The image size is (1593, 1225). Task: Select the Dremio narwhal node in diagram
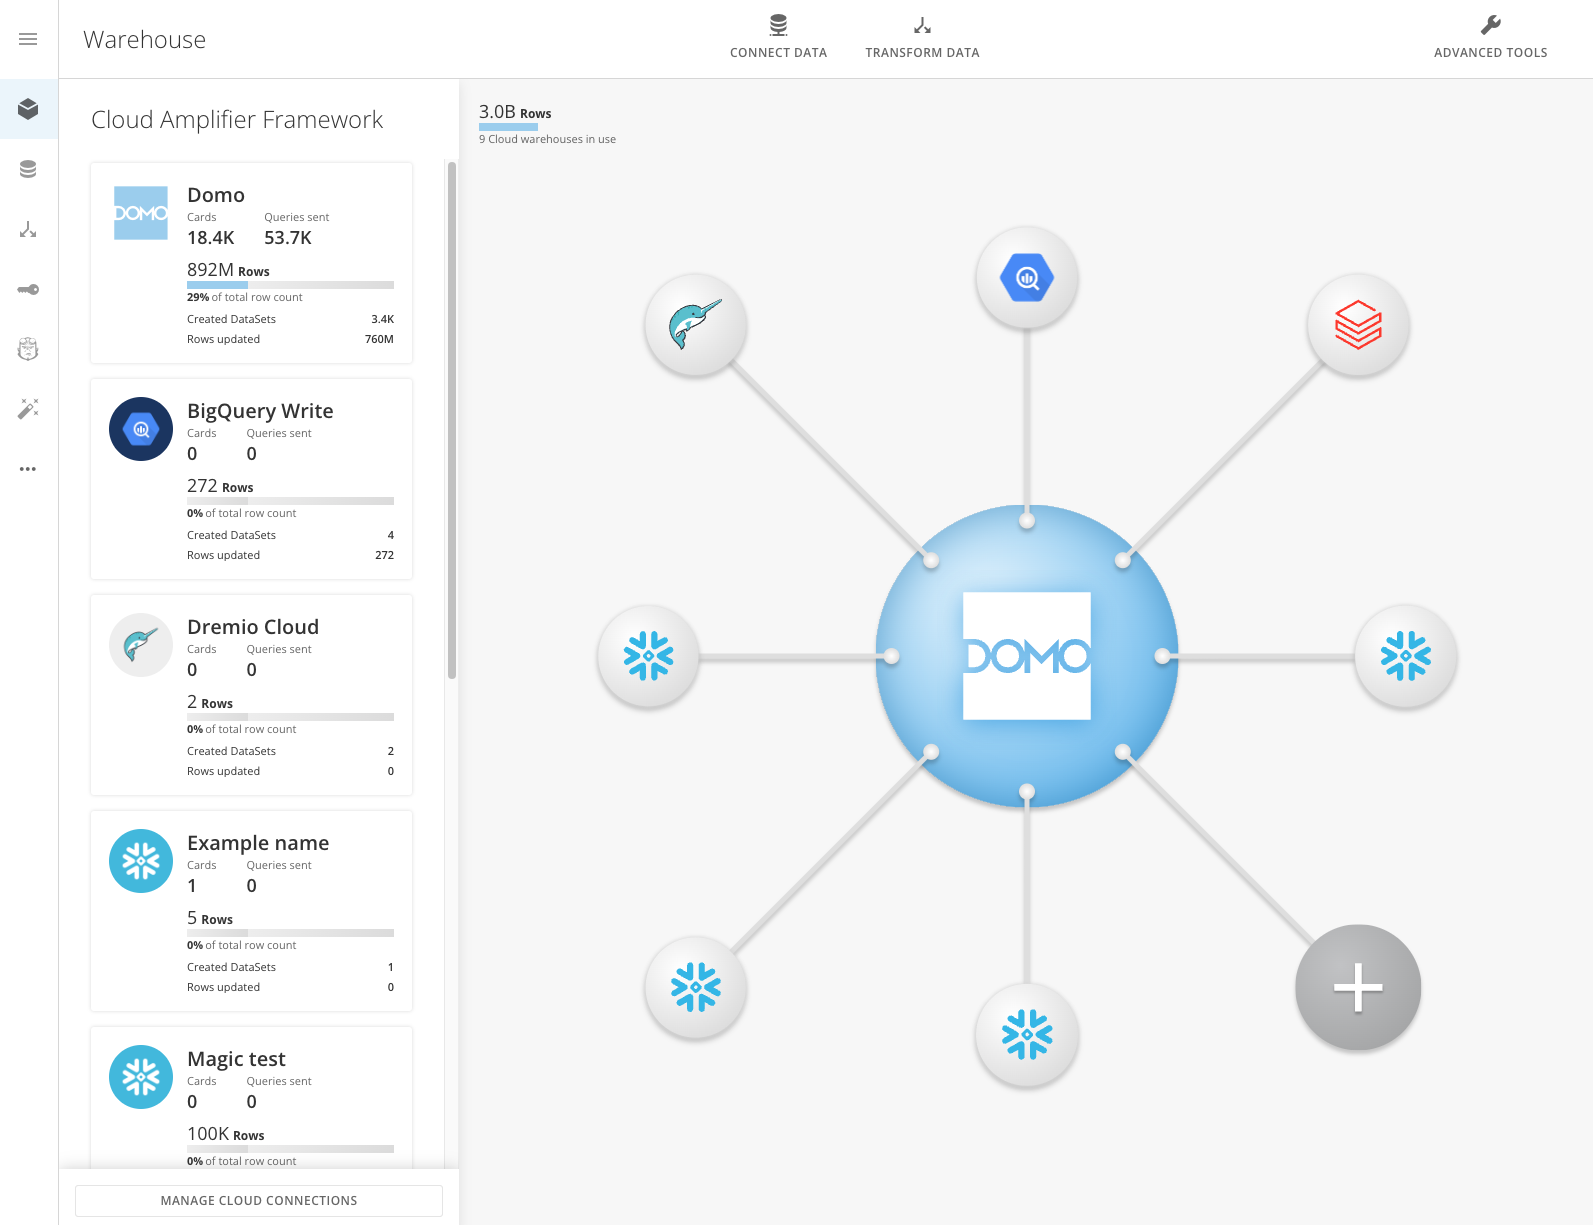pos(695,325)
